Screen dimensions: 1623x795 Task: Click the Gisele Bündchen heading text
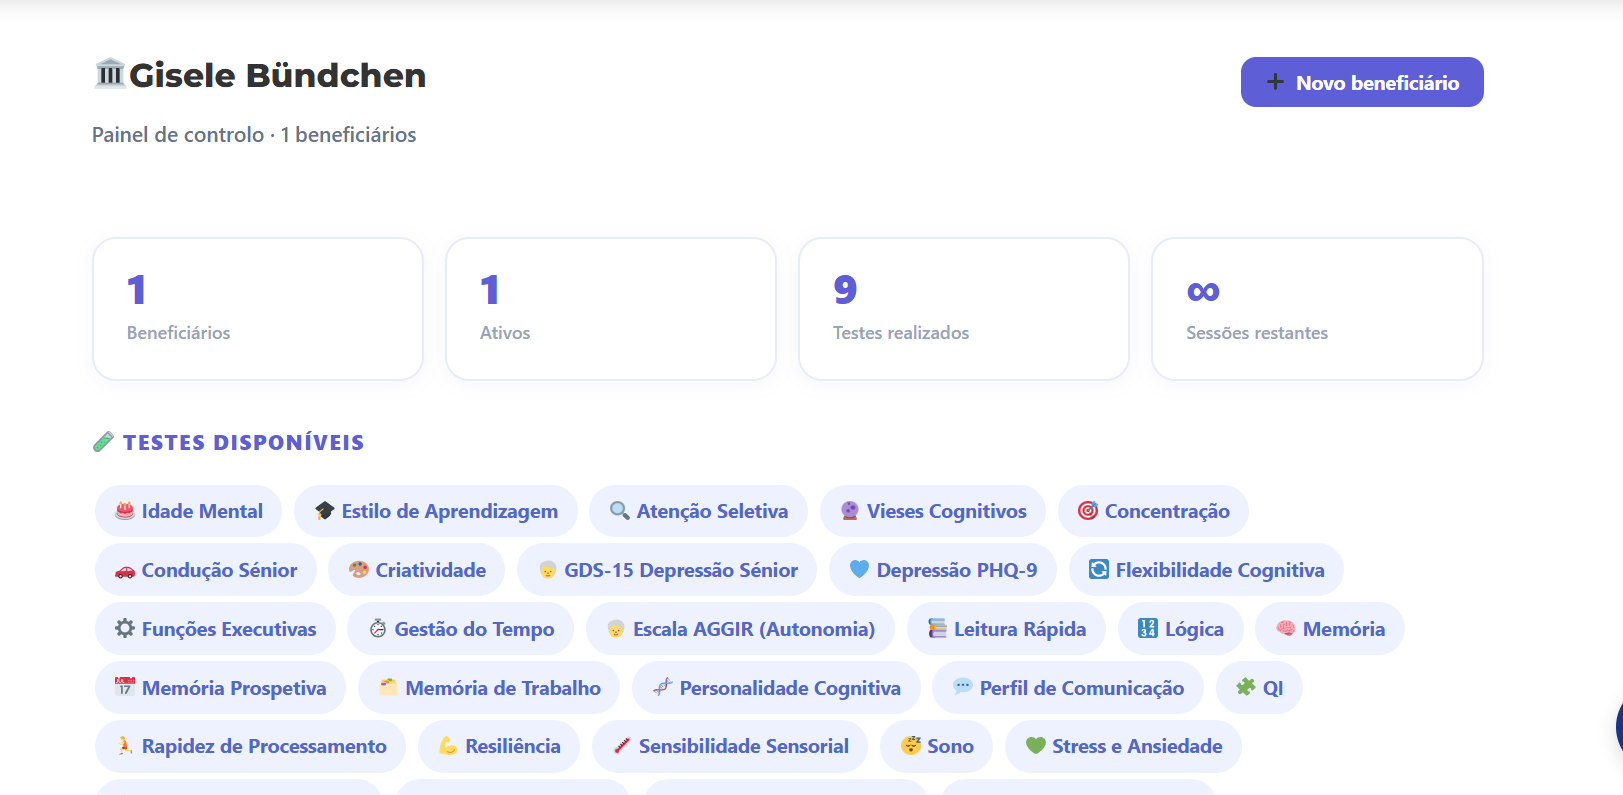(278, 75)
